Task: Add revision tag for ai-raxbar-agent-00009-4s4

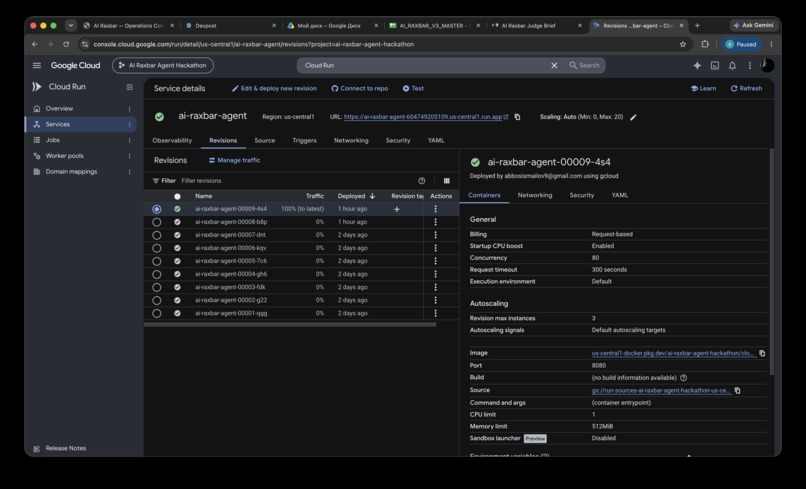Action: [x=396, y=209]
